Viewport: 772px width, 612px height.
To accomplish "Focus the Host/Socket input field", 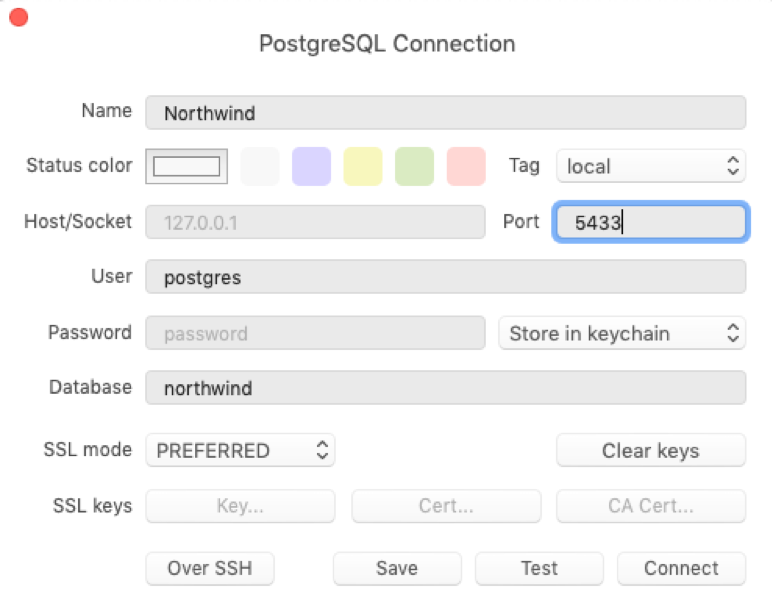I will tap(315, 222).
